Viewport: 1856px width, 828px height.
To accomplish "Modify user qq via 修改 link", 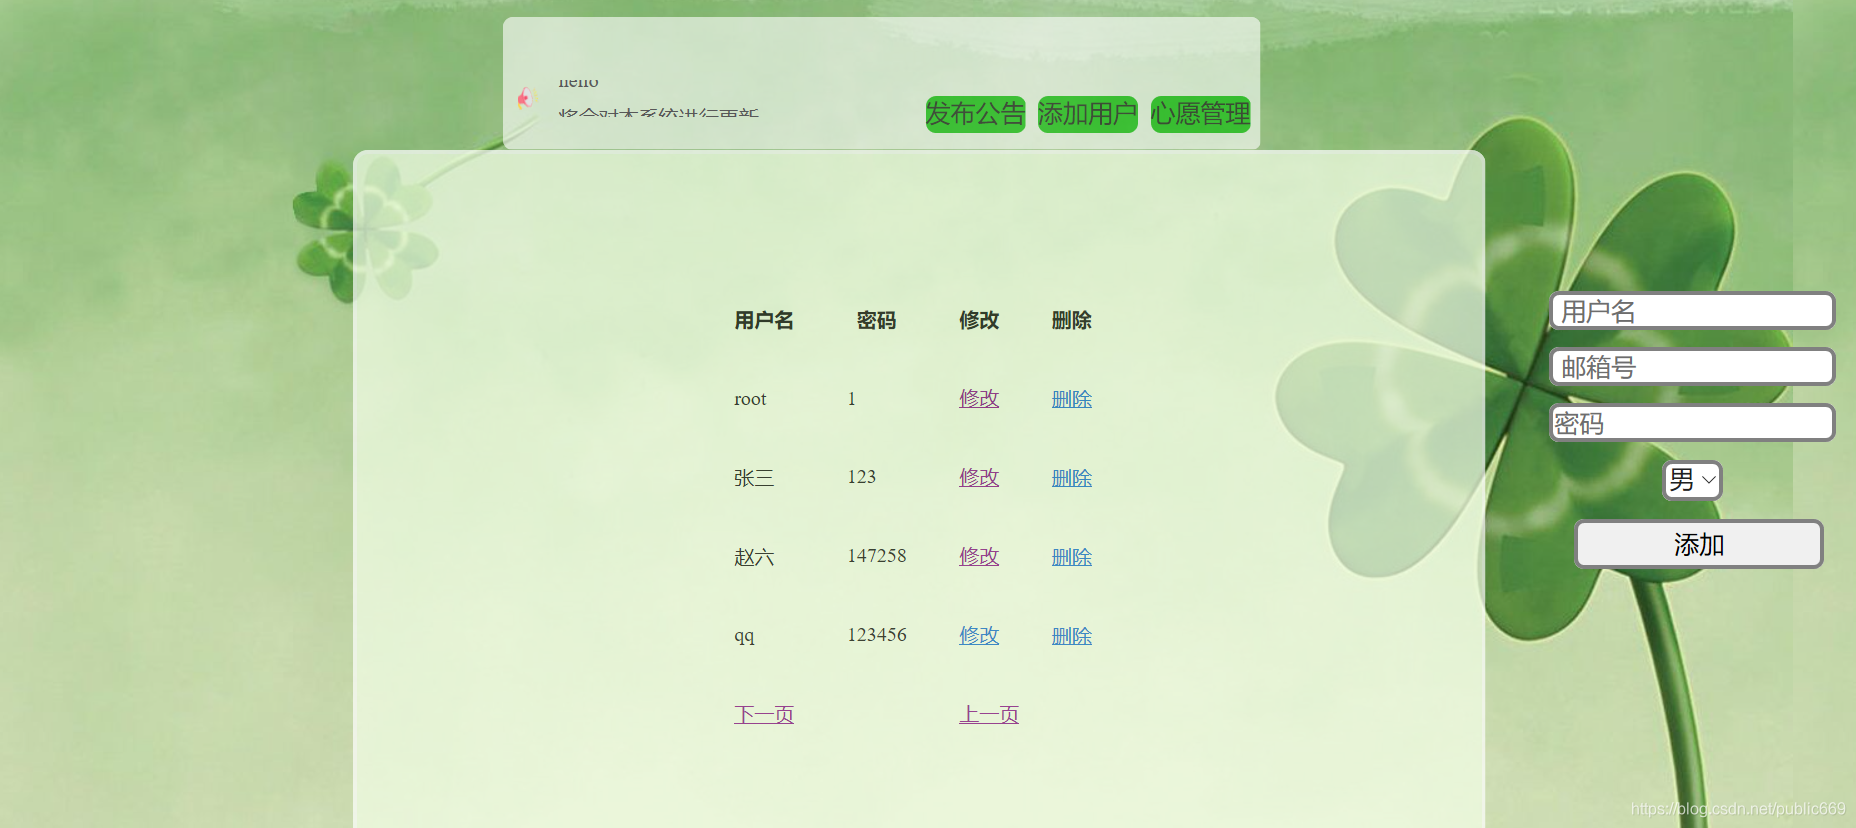I will pos(979,635).
